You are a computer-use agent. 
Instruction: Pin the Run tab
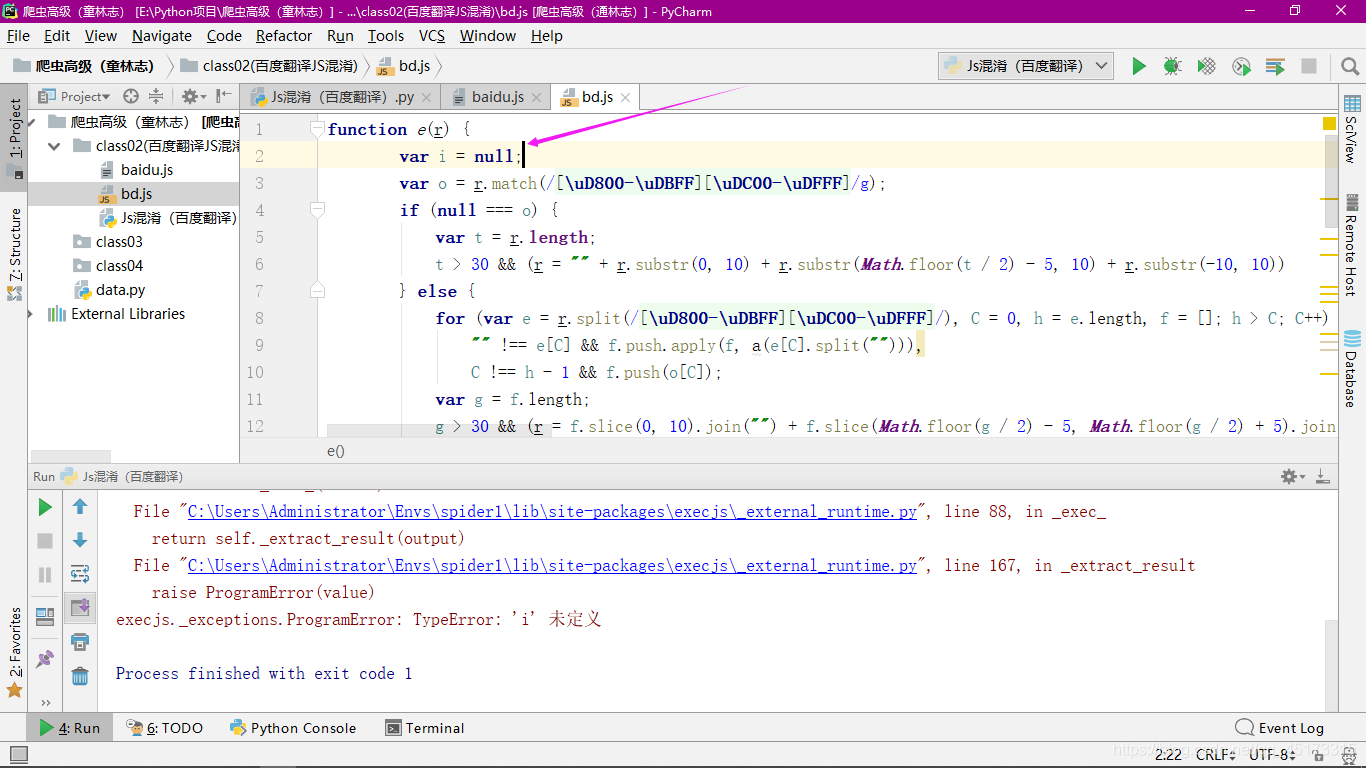click(45, 659)
